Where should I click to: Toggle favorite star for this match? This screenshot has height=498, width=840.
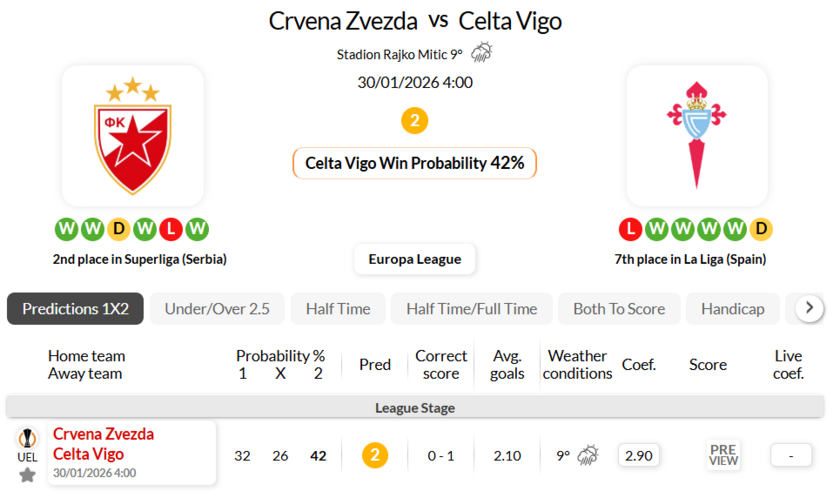(27, 475)
